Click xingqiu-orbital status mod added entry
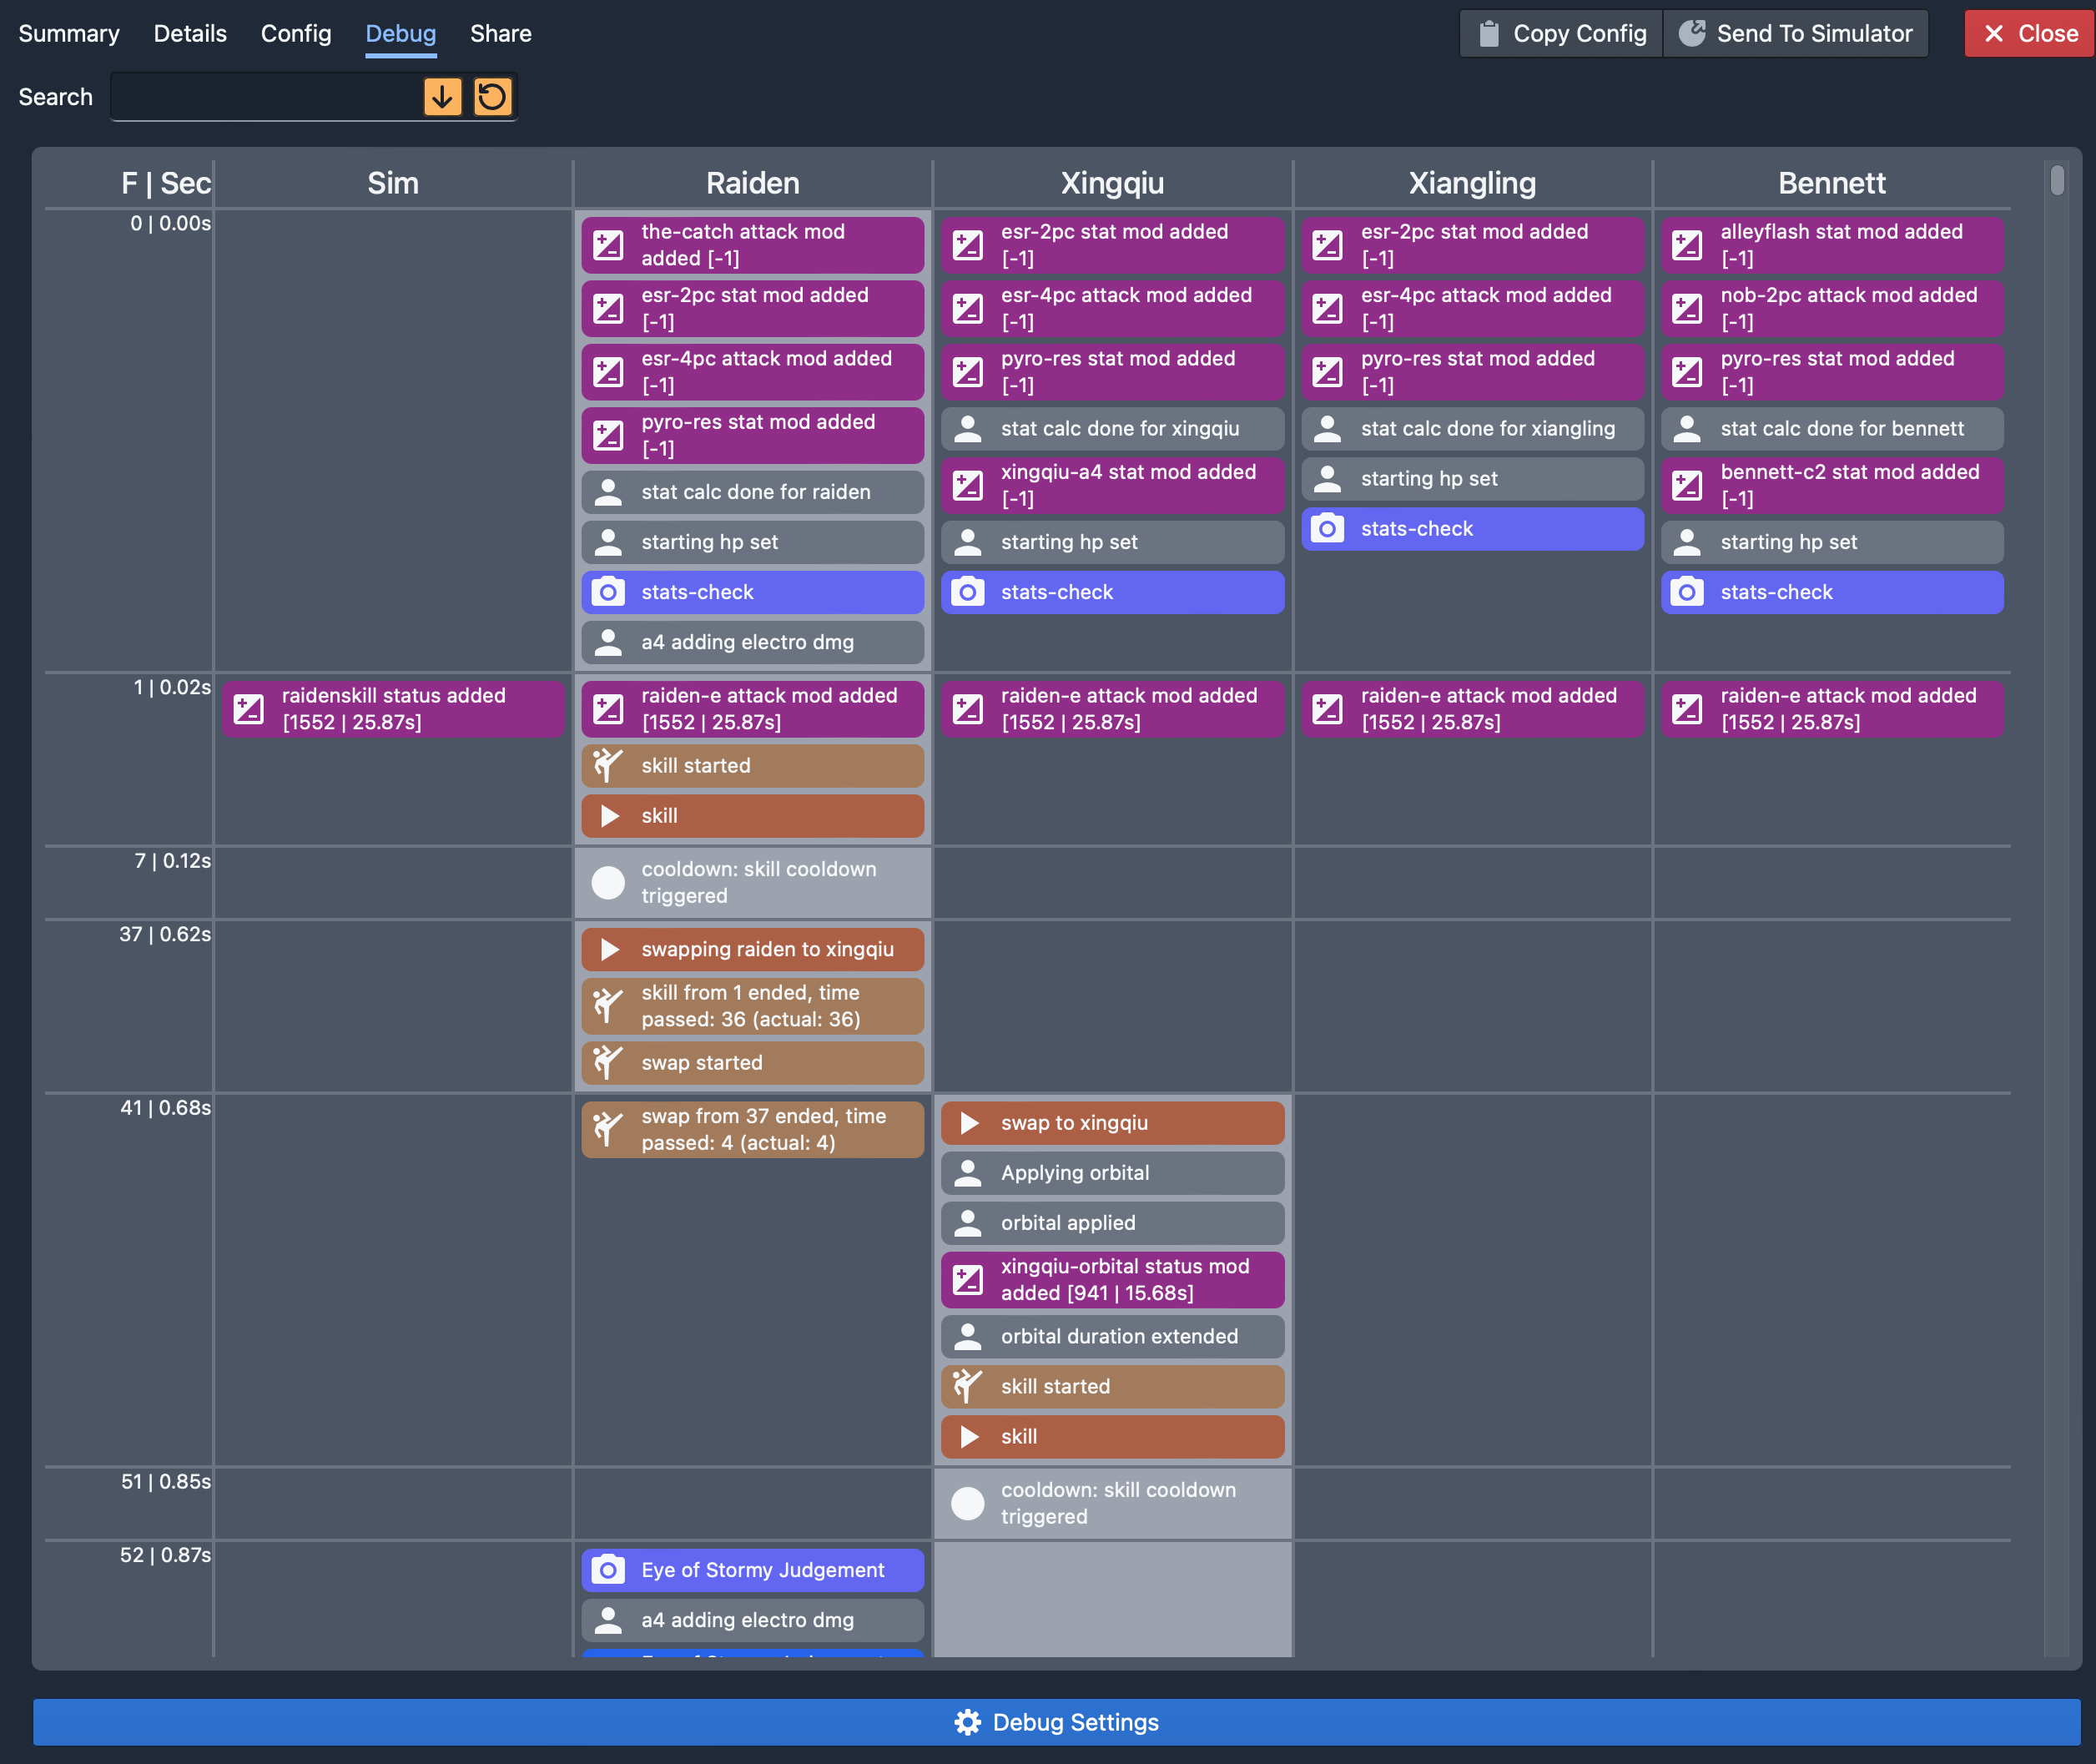The height and width of the screenshot is (1764, 2096). pos(1112,1279)
